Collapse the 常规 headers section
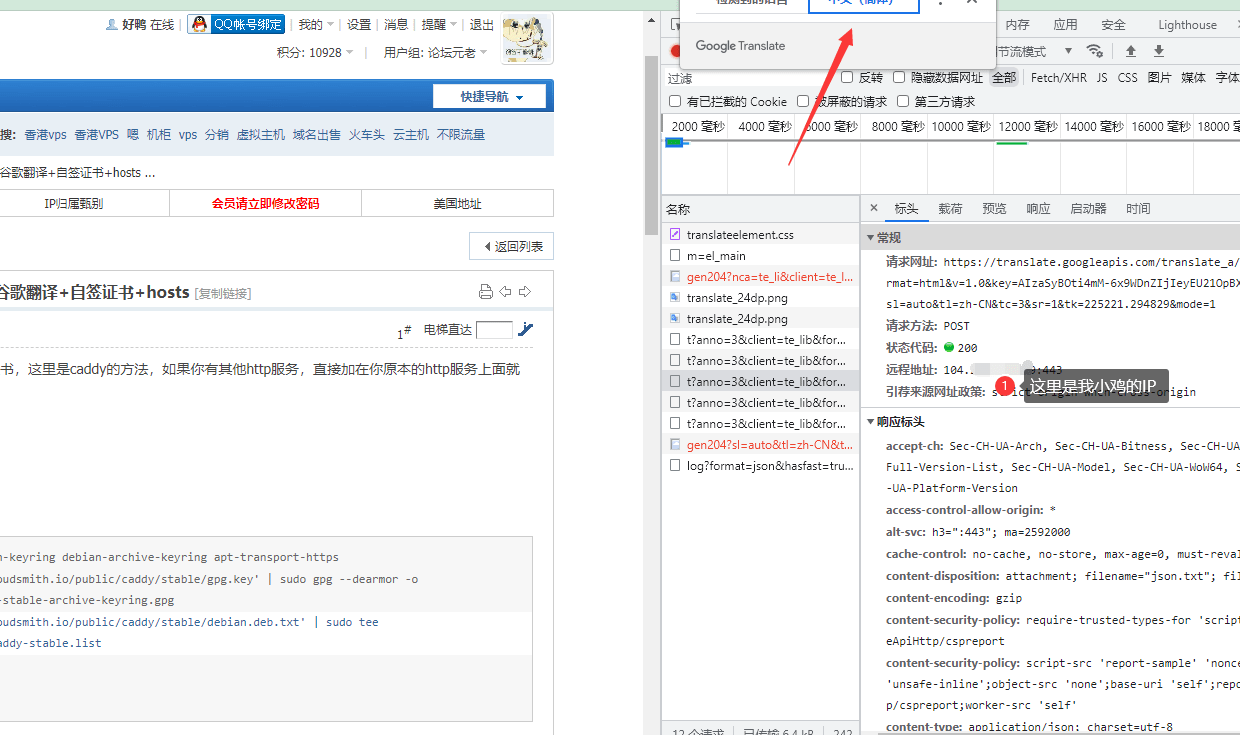The width and height of the screenshot is (1240, 735). (x=871, y=237)
